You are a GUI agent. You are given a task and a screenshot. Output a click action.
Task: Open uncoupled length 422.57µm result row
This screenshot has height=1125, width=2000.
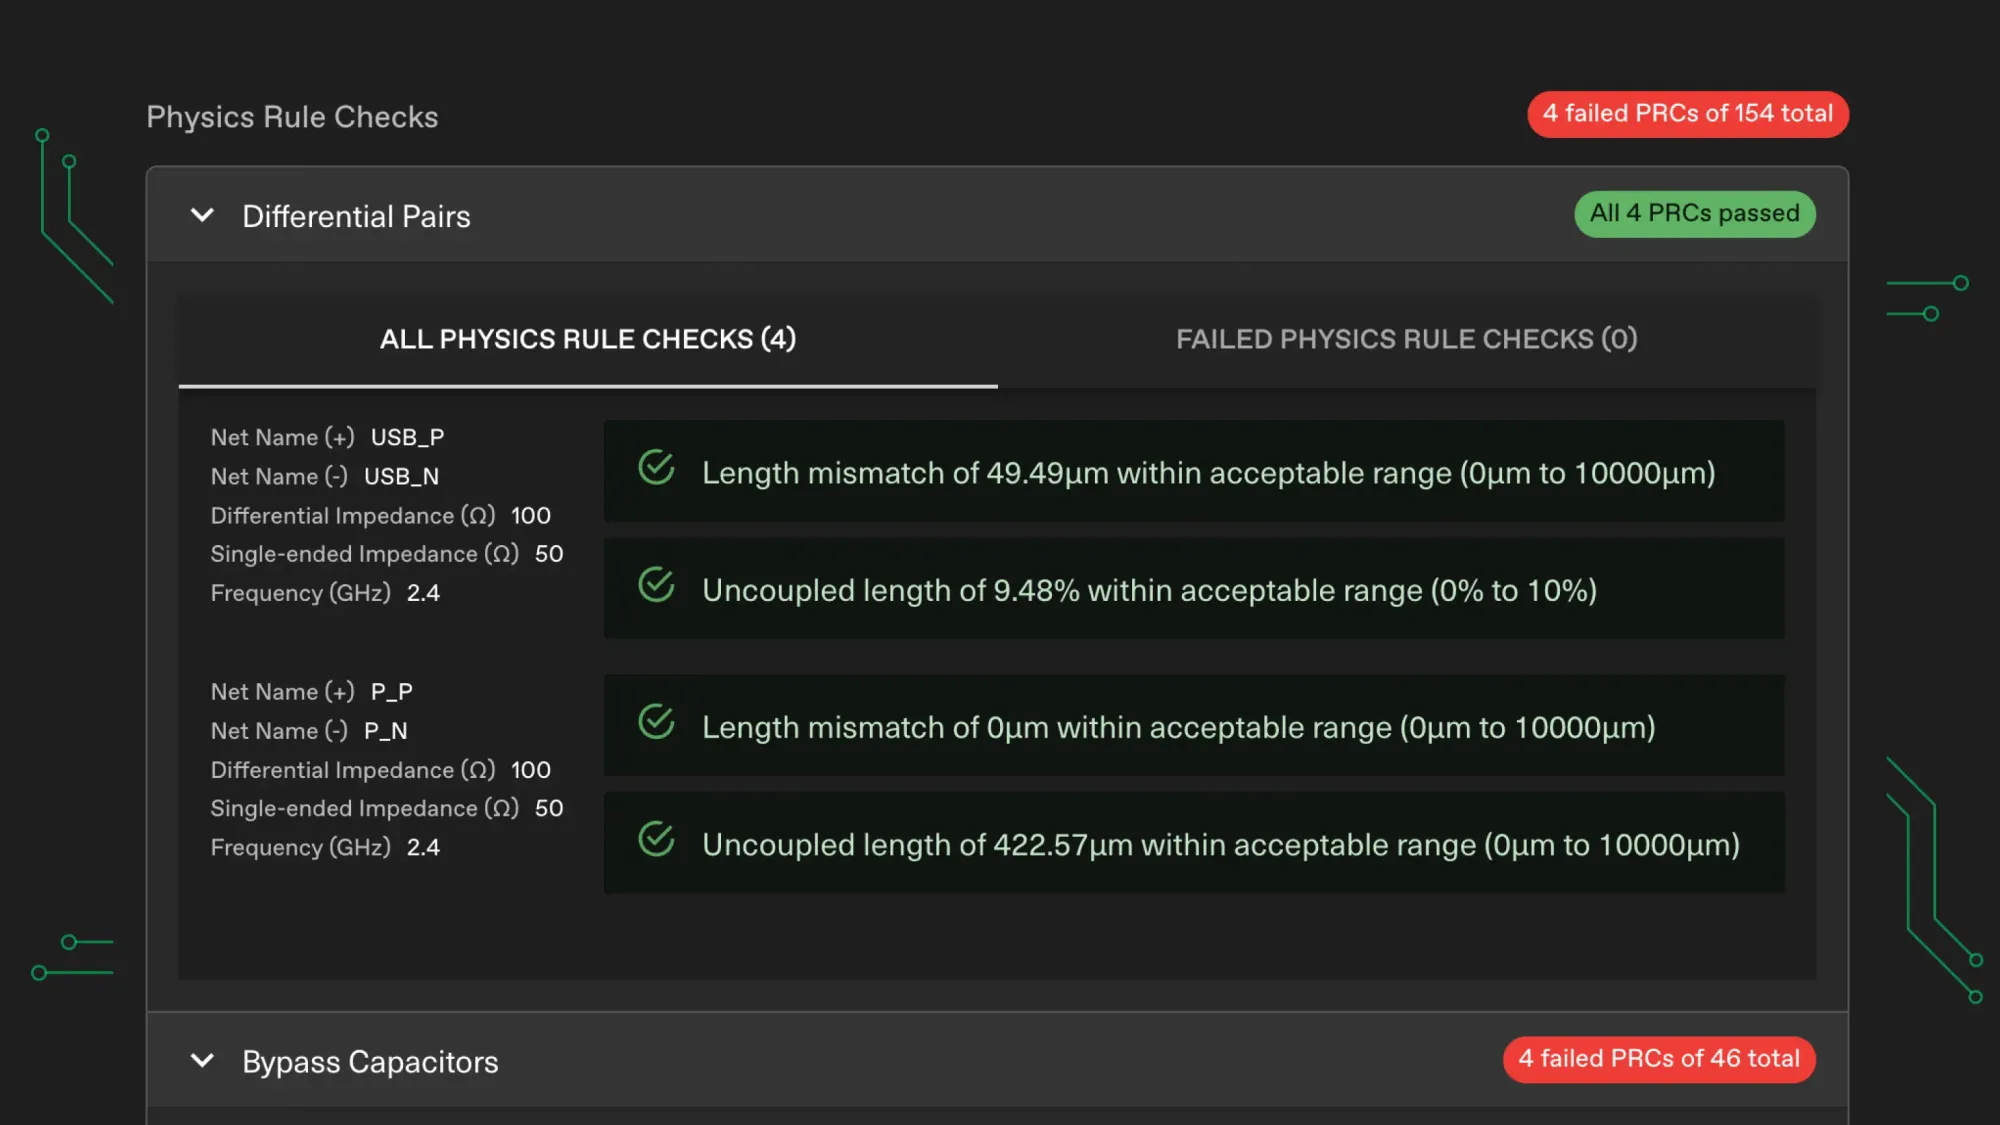tap(1194, 843)
